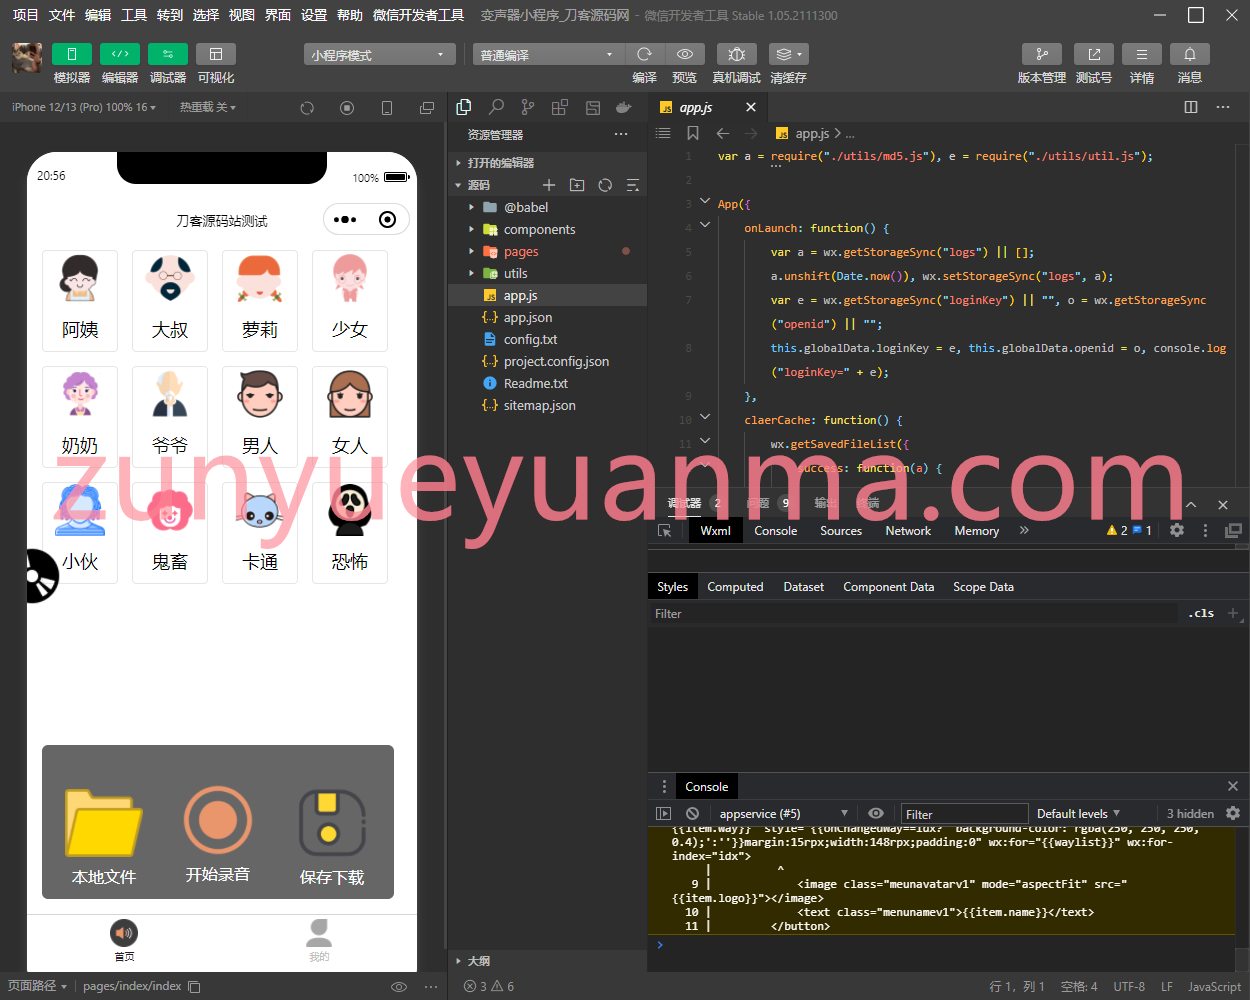Open the 工具 menu
Screen dimensions: 1250x1000
[134, 15]
